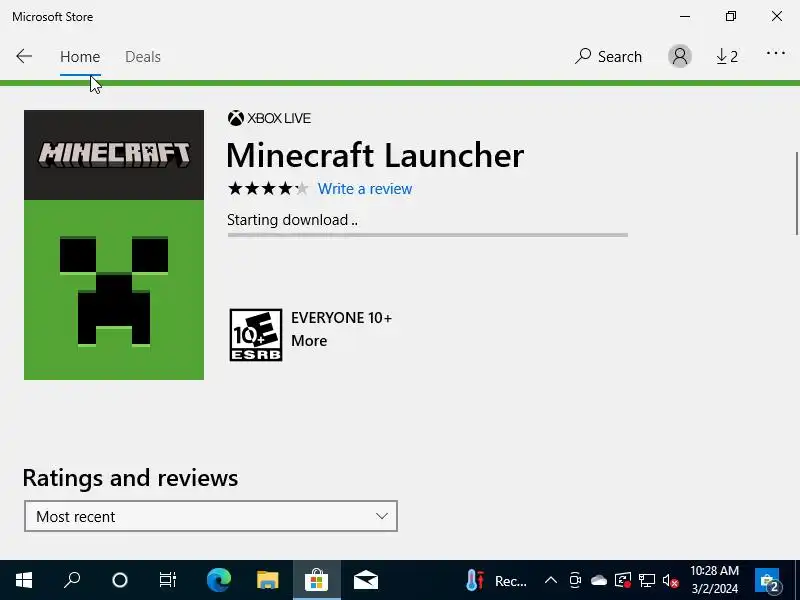Click the page vertical scrollbar
The width and height of the screenshot is (800, 600).
[796, 193]
